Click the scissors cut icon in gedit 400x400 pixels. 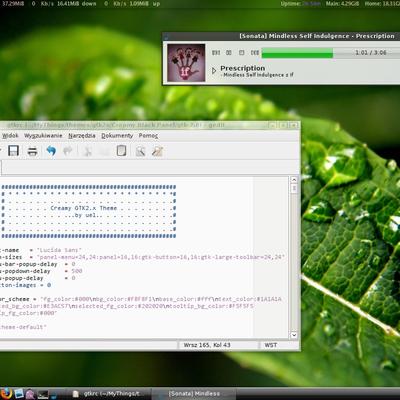[x=88, y=151]
